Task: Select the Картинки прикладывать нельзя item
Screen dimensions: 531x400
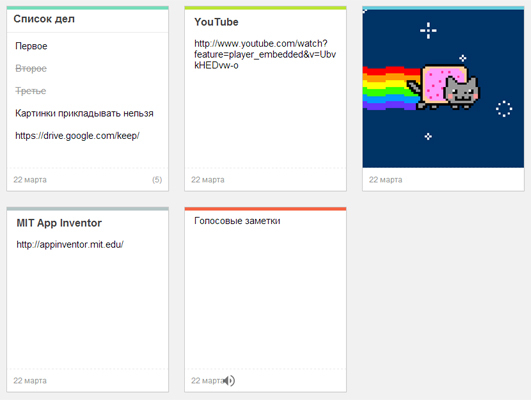Action: tap(84, 113)
